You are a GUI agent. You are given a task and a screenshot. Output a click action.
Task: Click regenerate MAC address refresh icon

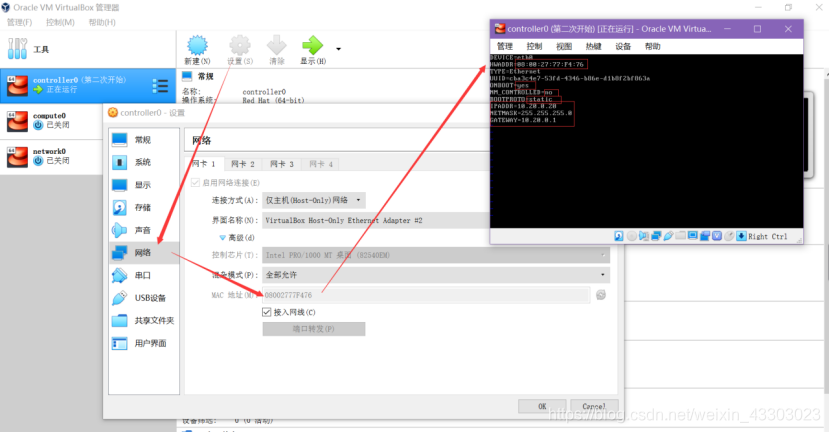601,295
